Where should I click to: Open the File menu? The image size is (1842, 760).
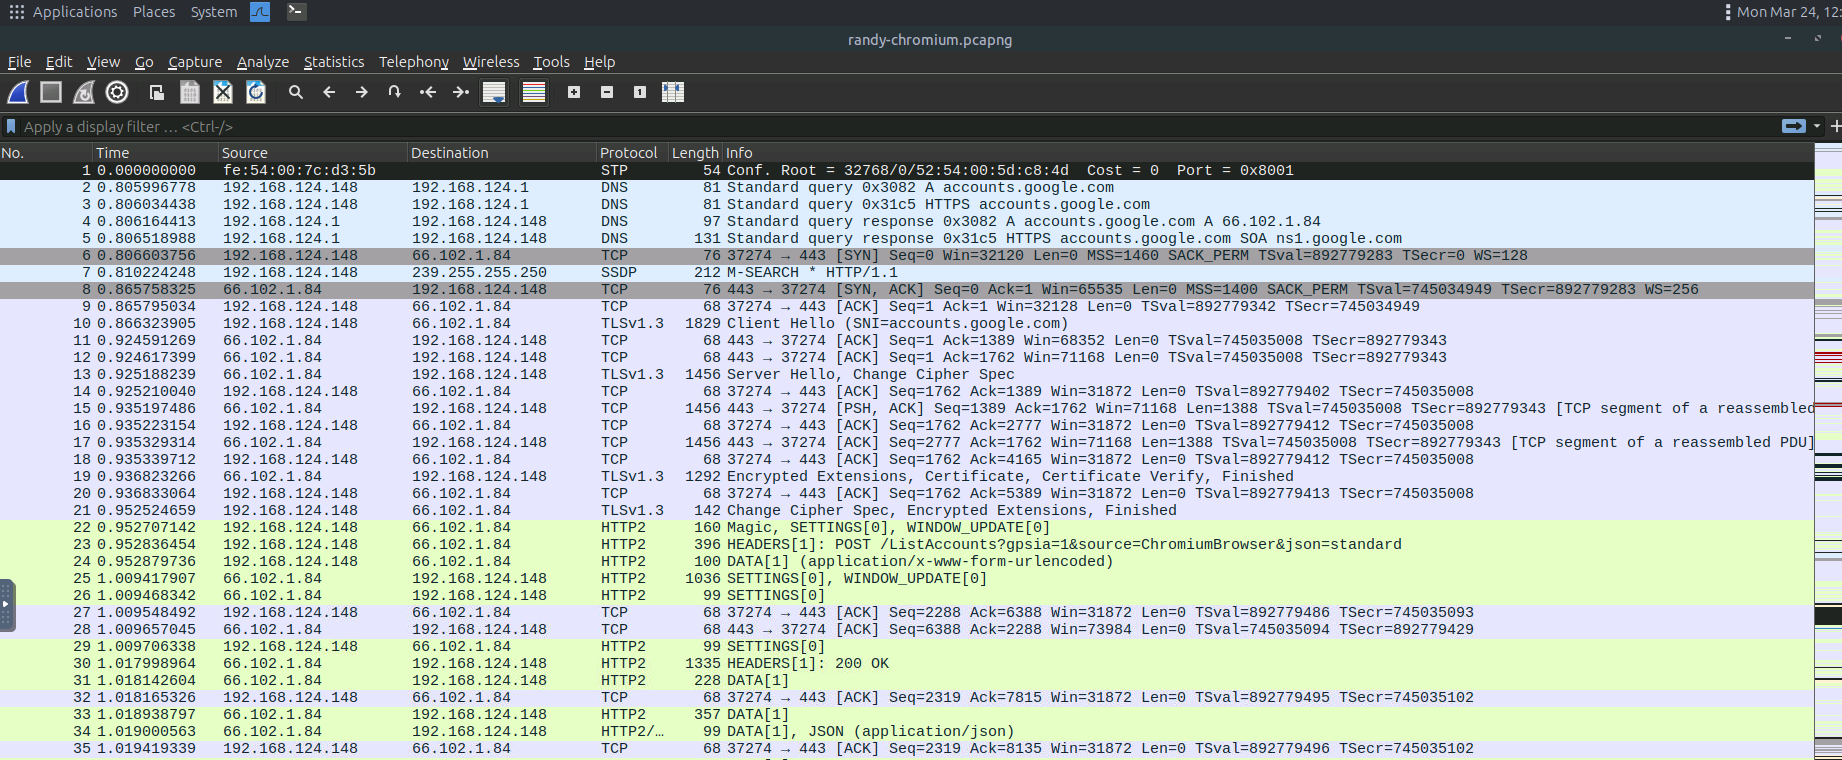click(19, 62)
